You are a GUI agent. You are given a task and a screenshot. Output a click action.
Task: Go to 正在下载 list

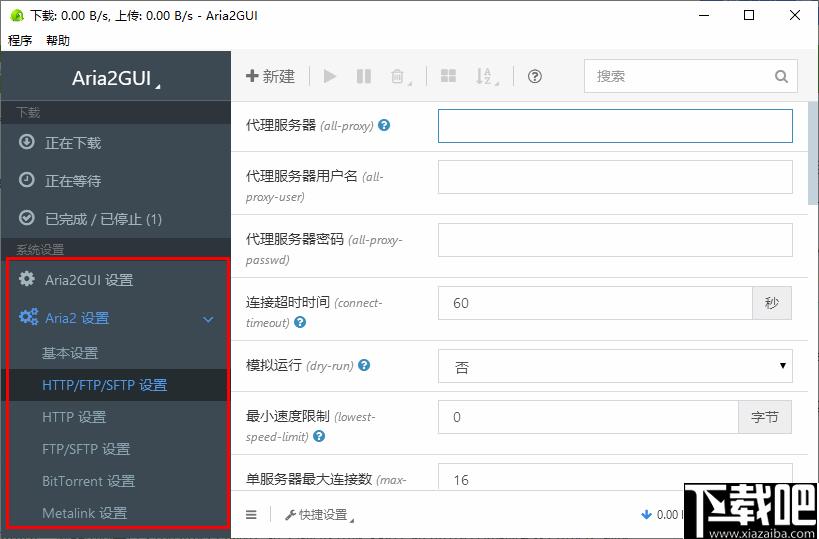click(x=115, y=143)
